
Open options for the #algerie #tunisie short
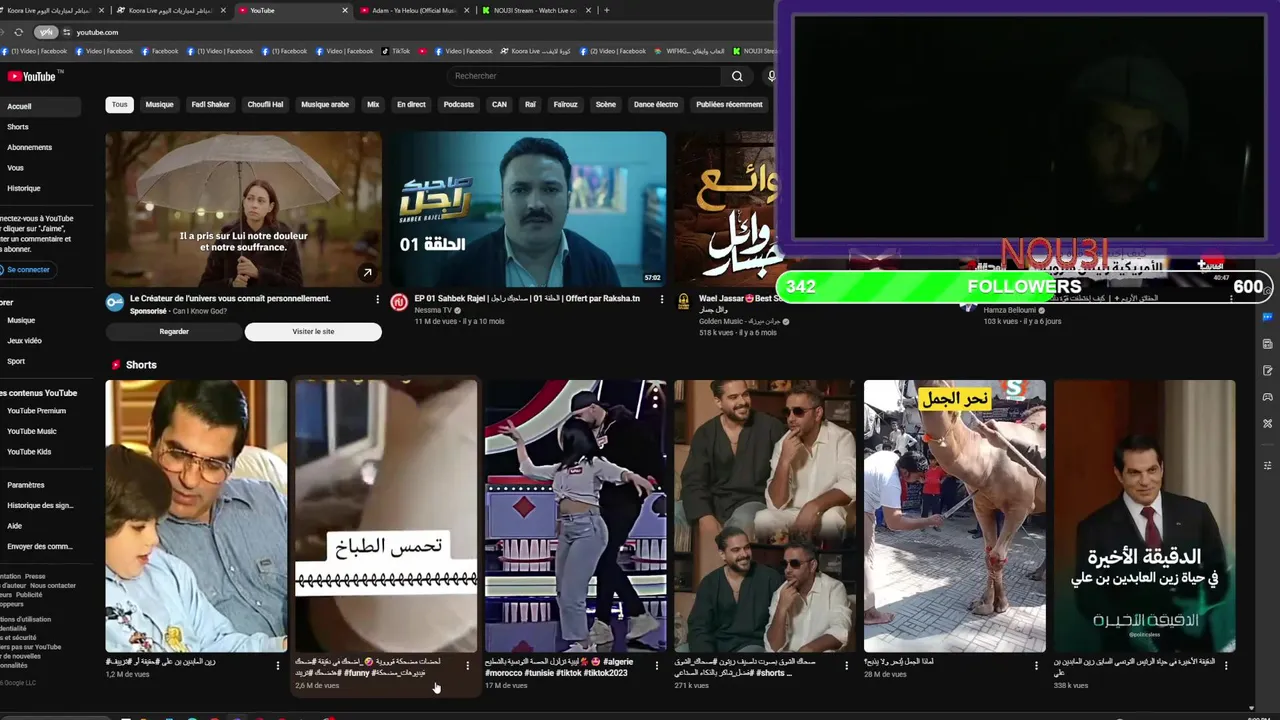point(657,665)
